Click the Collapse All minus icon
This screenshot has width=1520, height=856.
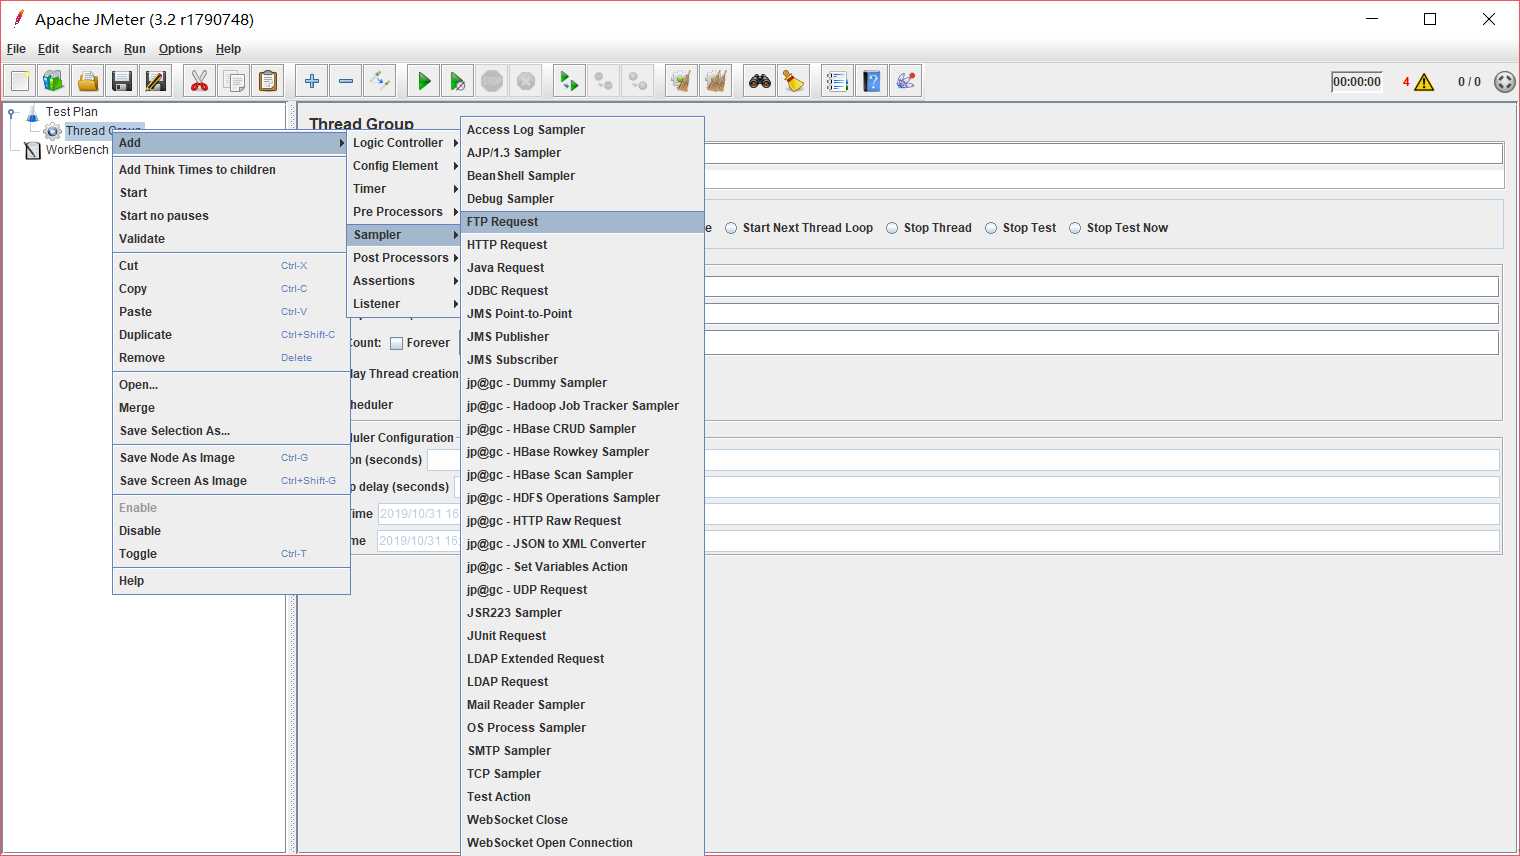pyautogui.click(x=346, y=81)
